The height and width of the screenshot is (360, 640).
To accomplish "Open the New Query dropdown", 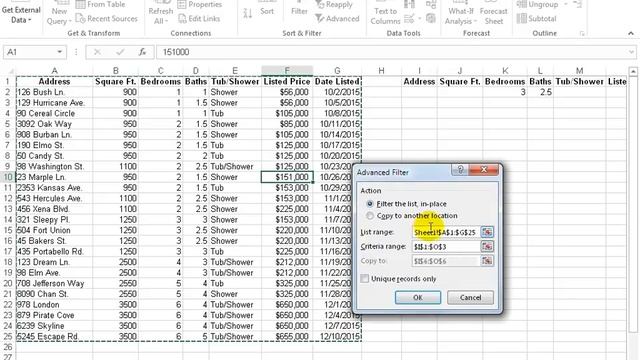I will click(x=59, y=16).
